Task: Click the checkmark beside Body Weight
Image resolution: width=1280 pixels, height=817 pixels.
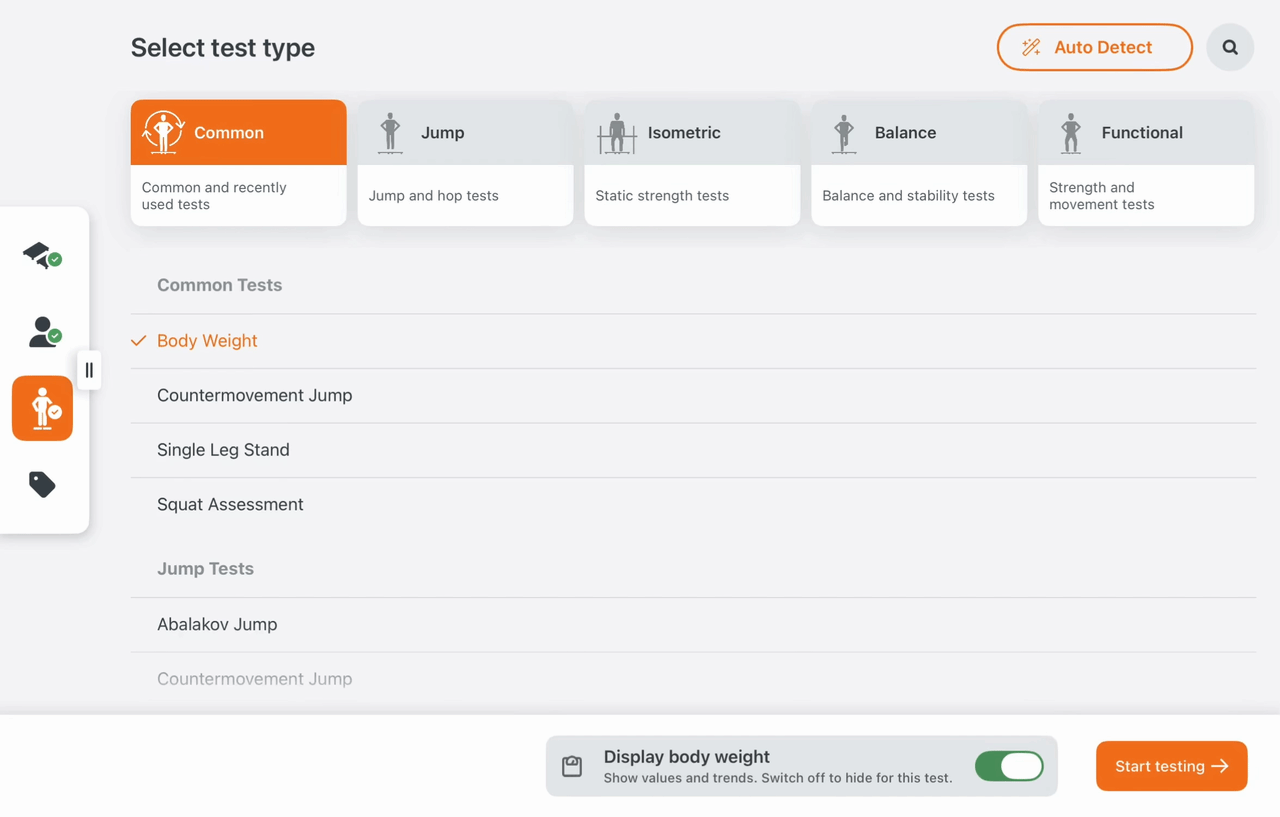Action: click(139, 341)
